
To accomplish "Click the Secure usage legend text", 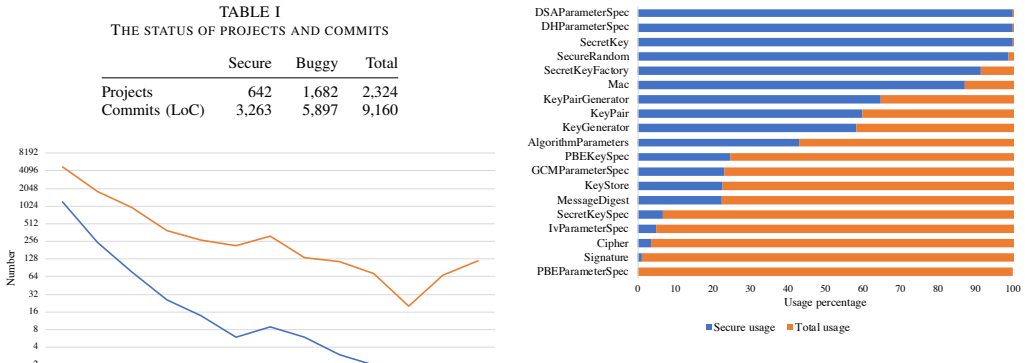I will [x=744, y=327].
